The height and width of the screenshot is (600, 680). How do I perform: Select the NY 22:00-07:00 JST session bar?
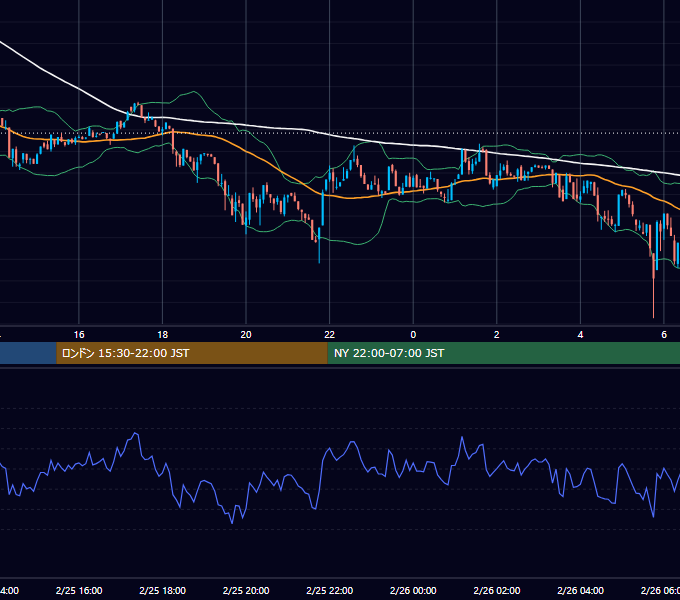tap(503, 353)
